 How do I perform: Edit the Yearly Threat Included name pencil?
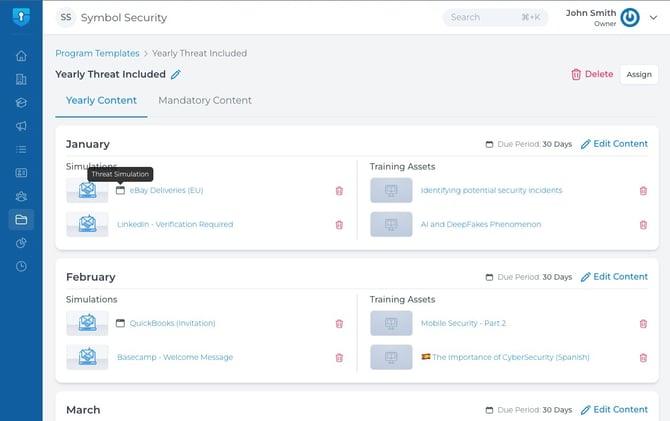coord(176,74)
